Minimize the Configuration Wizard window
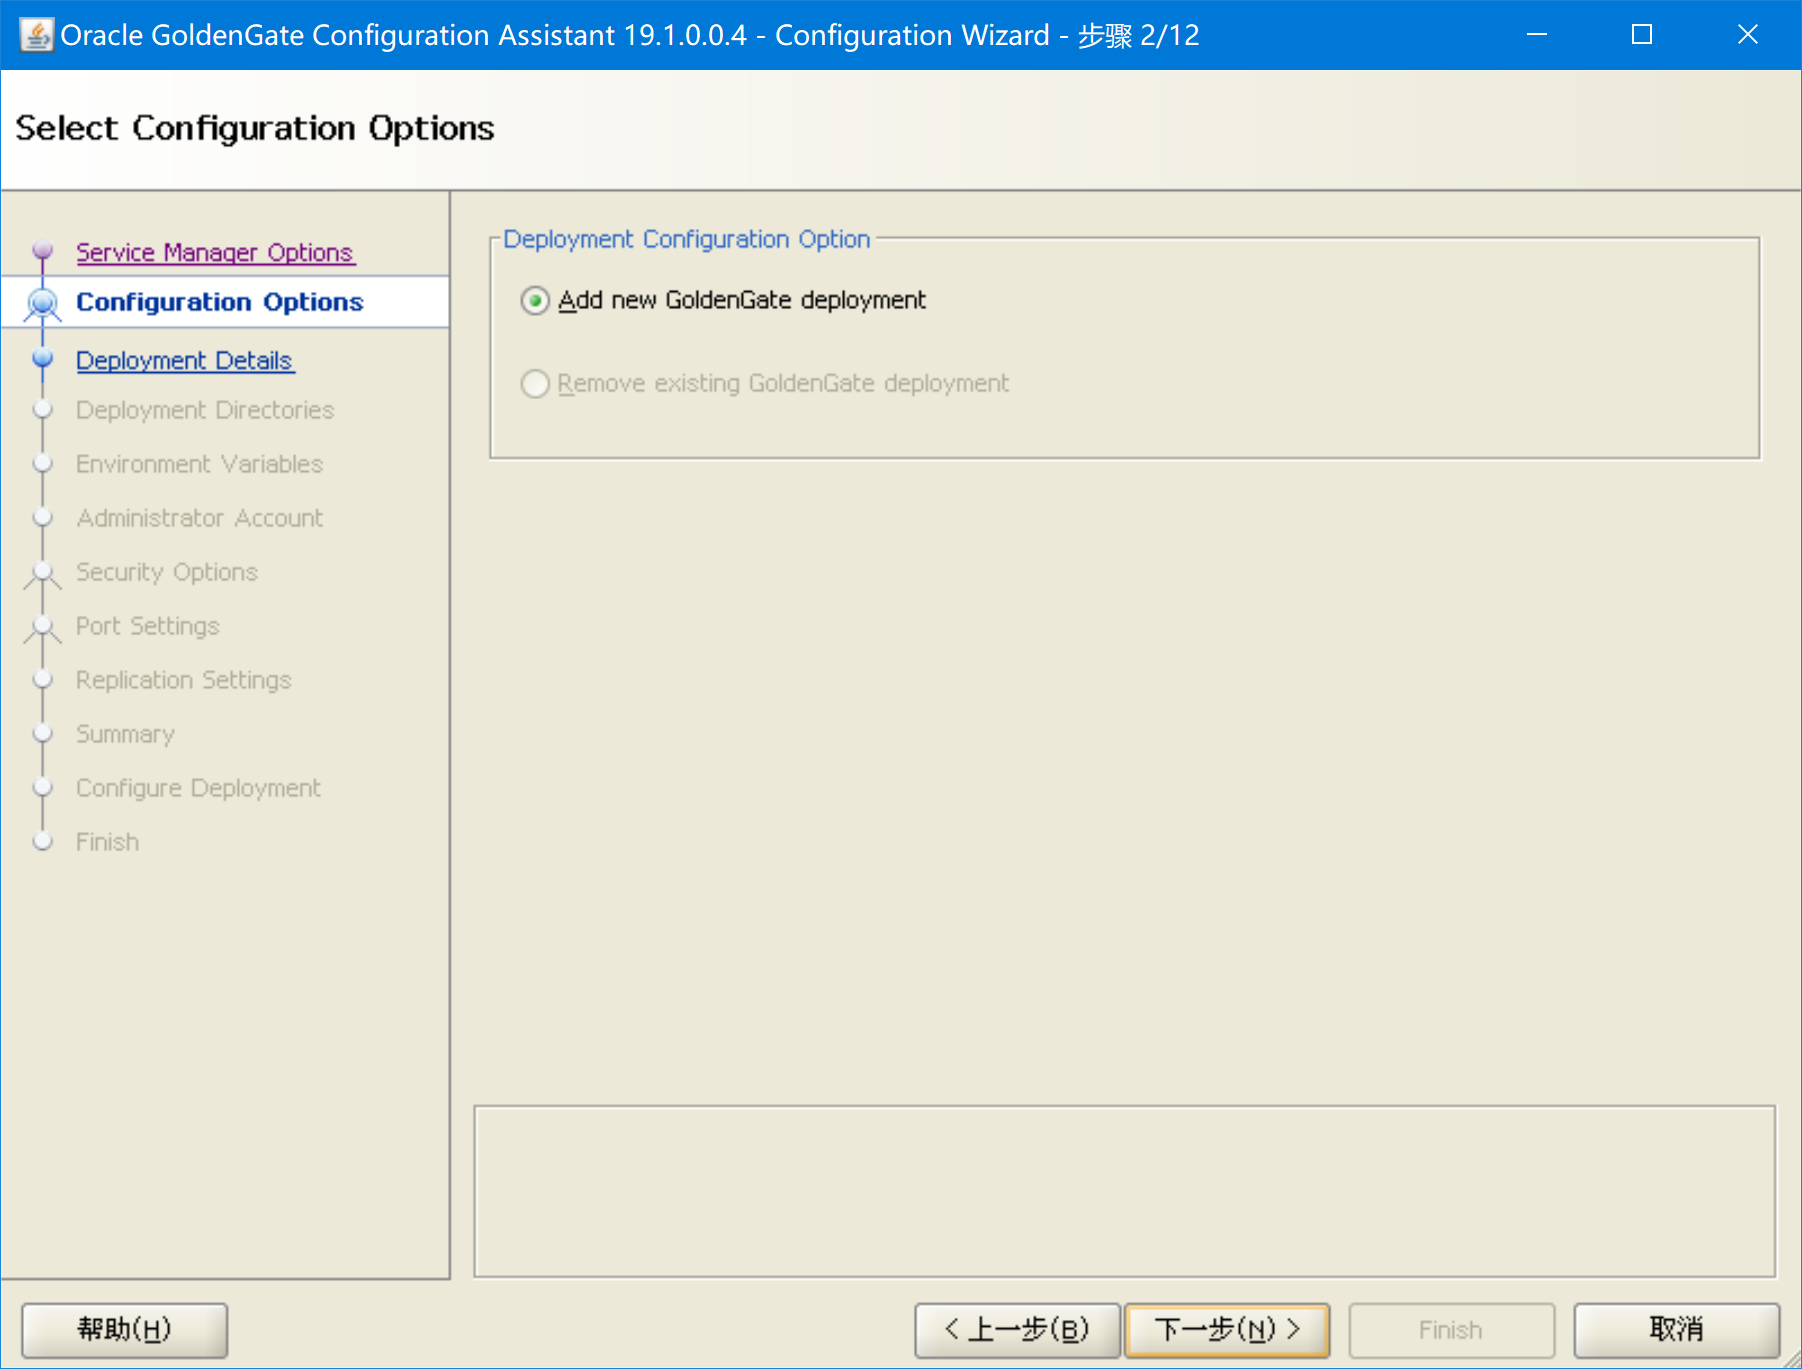 (x=1537, y=35)
